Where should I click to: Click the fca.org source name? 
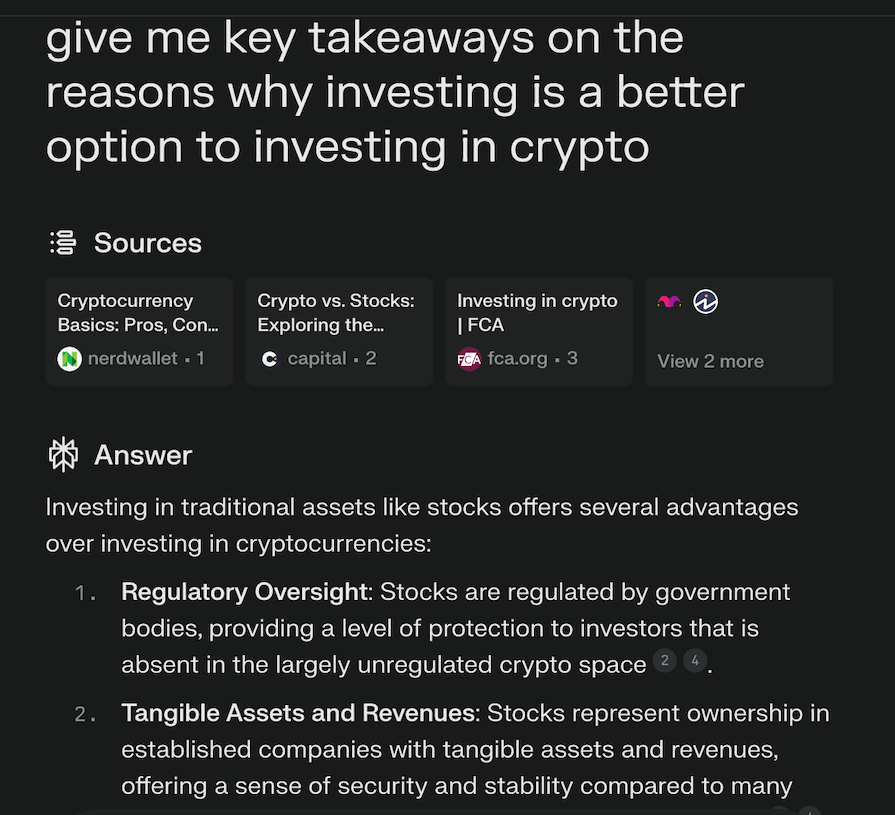pos(518,358)
